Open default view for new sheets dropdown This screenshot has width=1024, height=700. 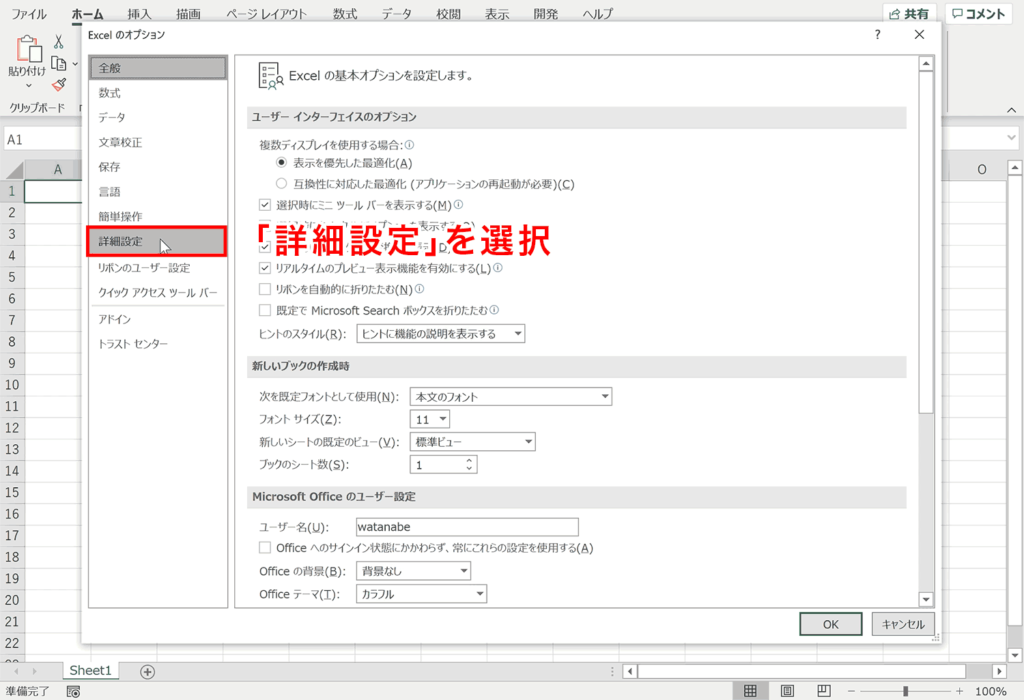(x=473, y=442)
